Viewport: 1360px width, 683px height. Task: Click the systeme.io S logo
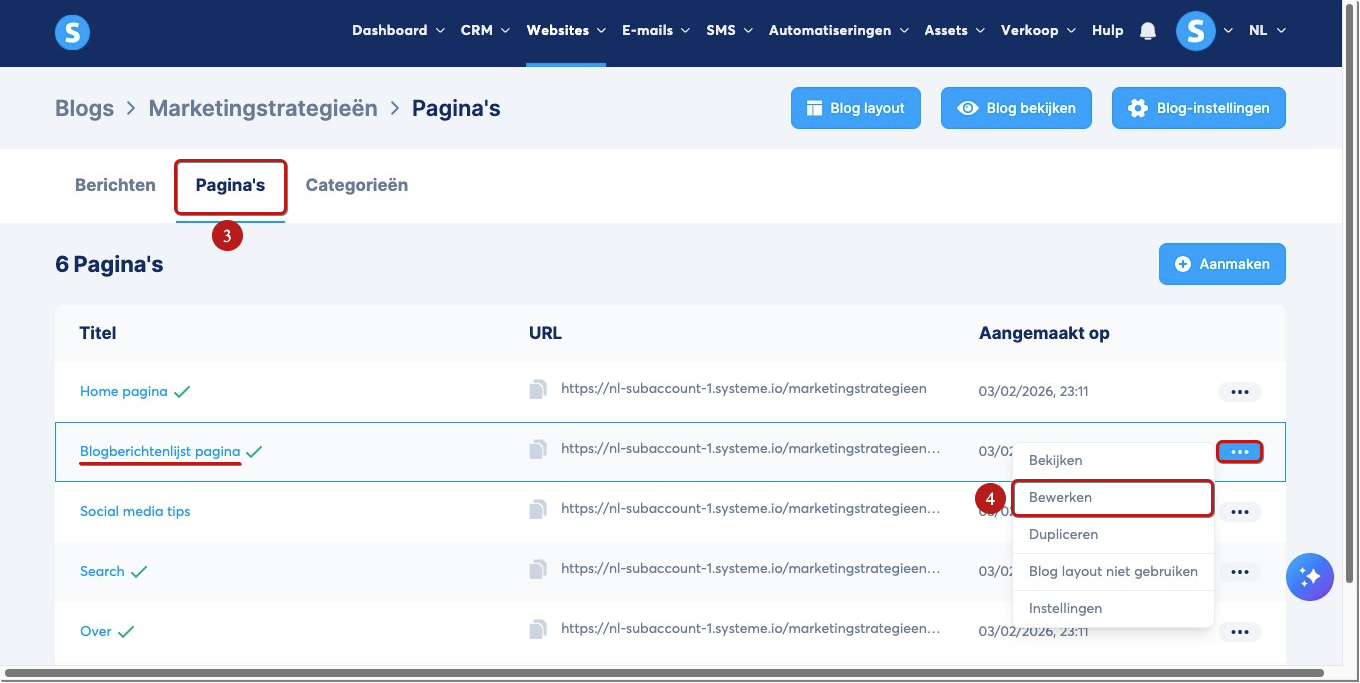[x=72, y=32]
